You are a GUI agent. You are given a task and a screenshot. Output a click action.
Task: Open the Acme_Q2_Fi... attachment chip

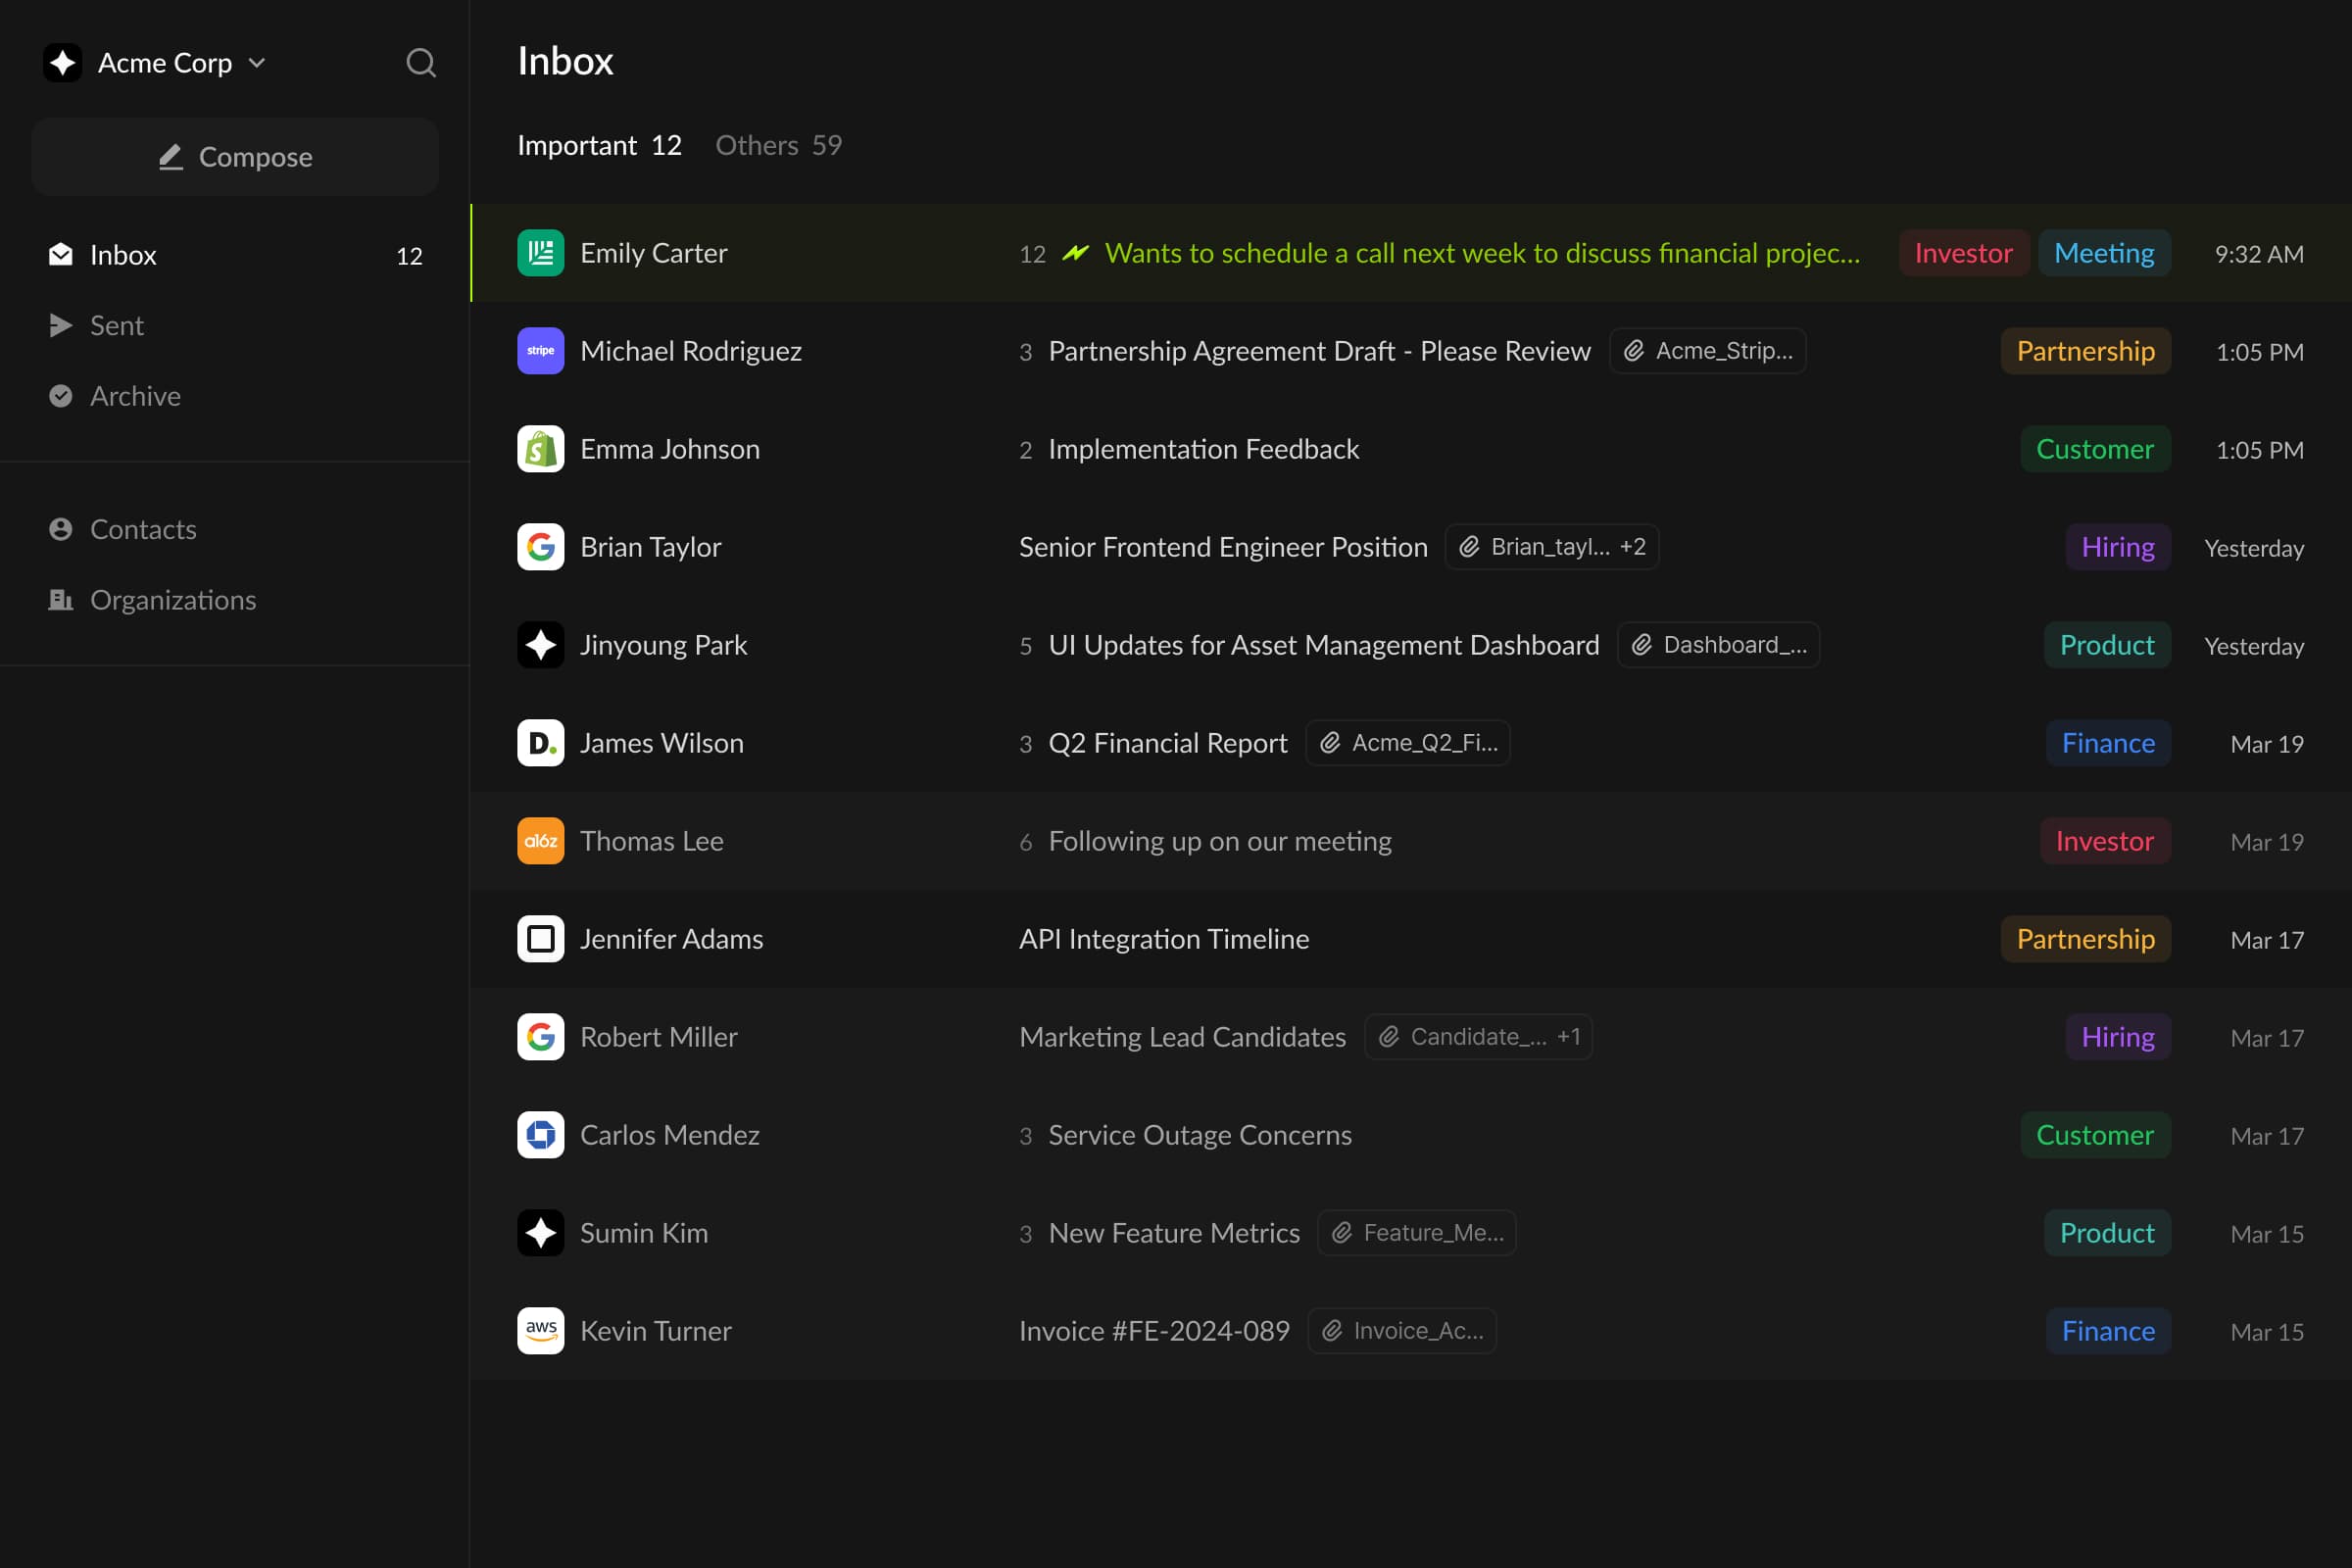1407,743
